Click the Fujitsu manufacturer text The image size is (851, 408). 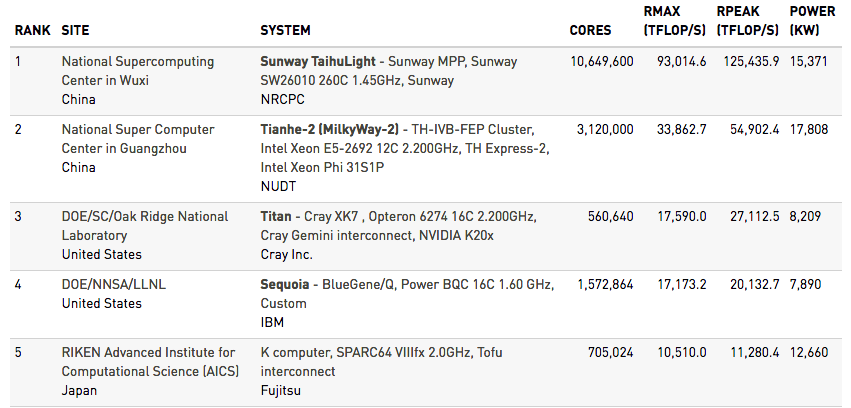click(282, 390)
